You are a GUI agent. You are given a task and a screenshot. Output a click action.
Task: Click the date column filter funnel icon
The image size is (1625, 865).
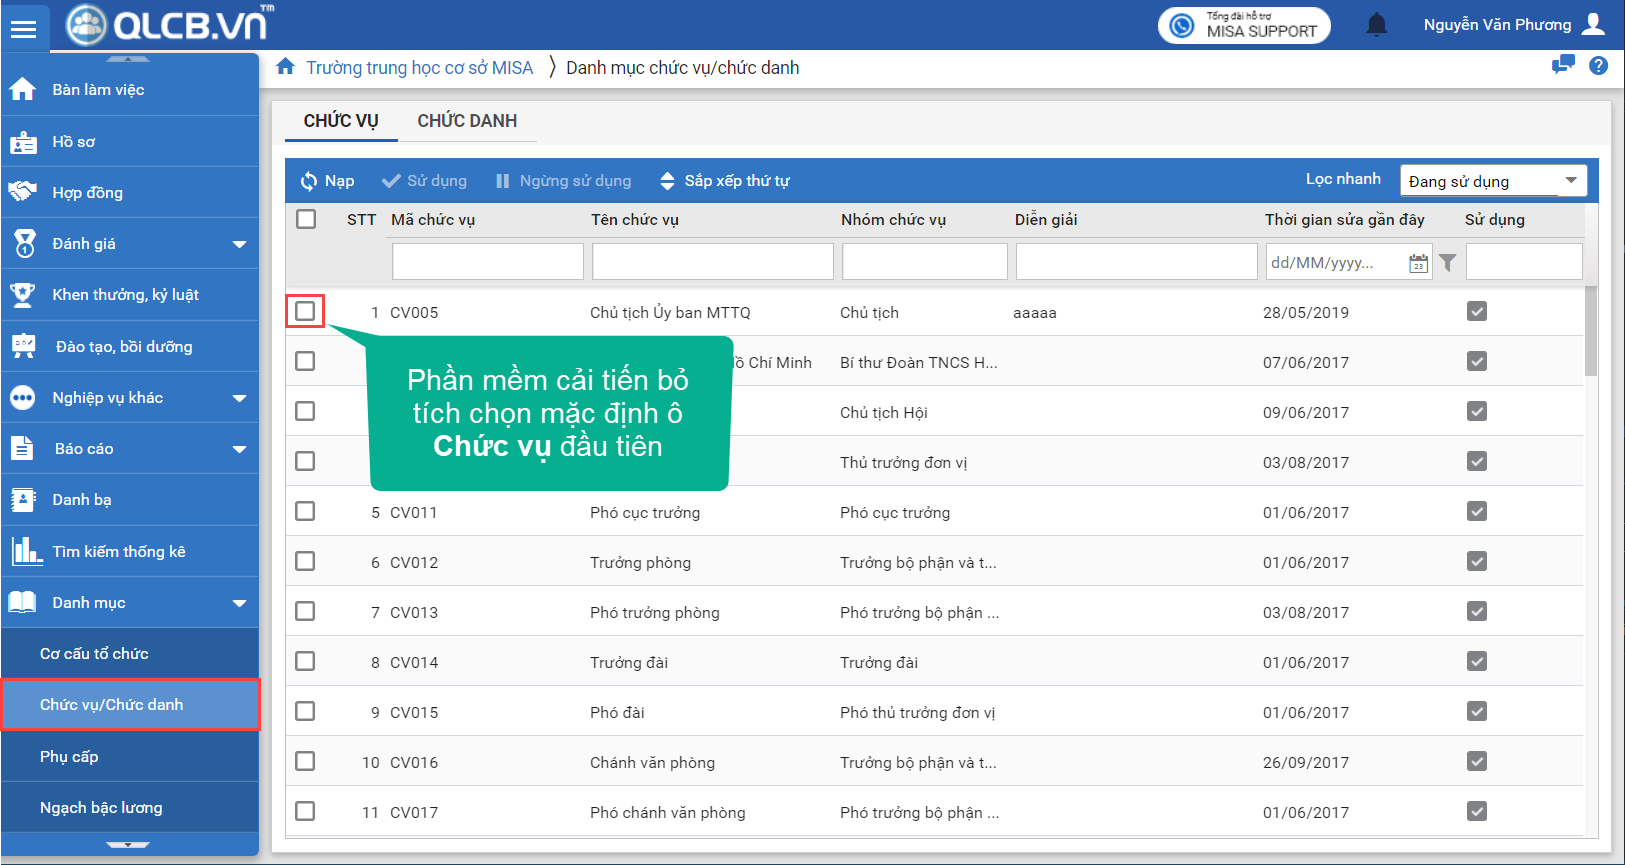1448,263
